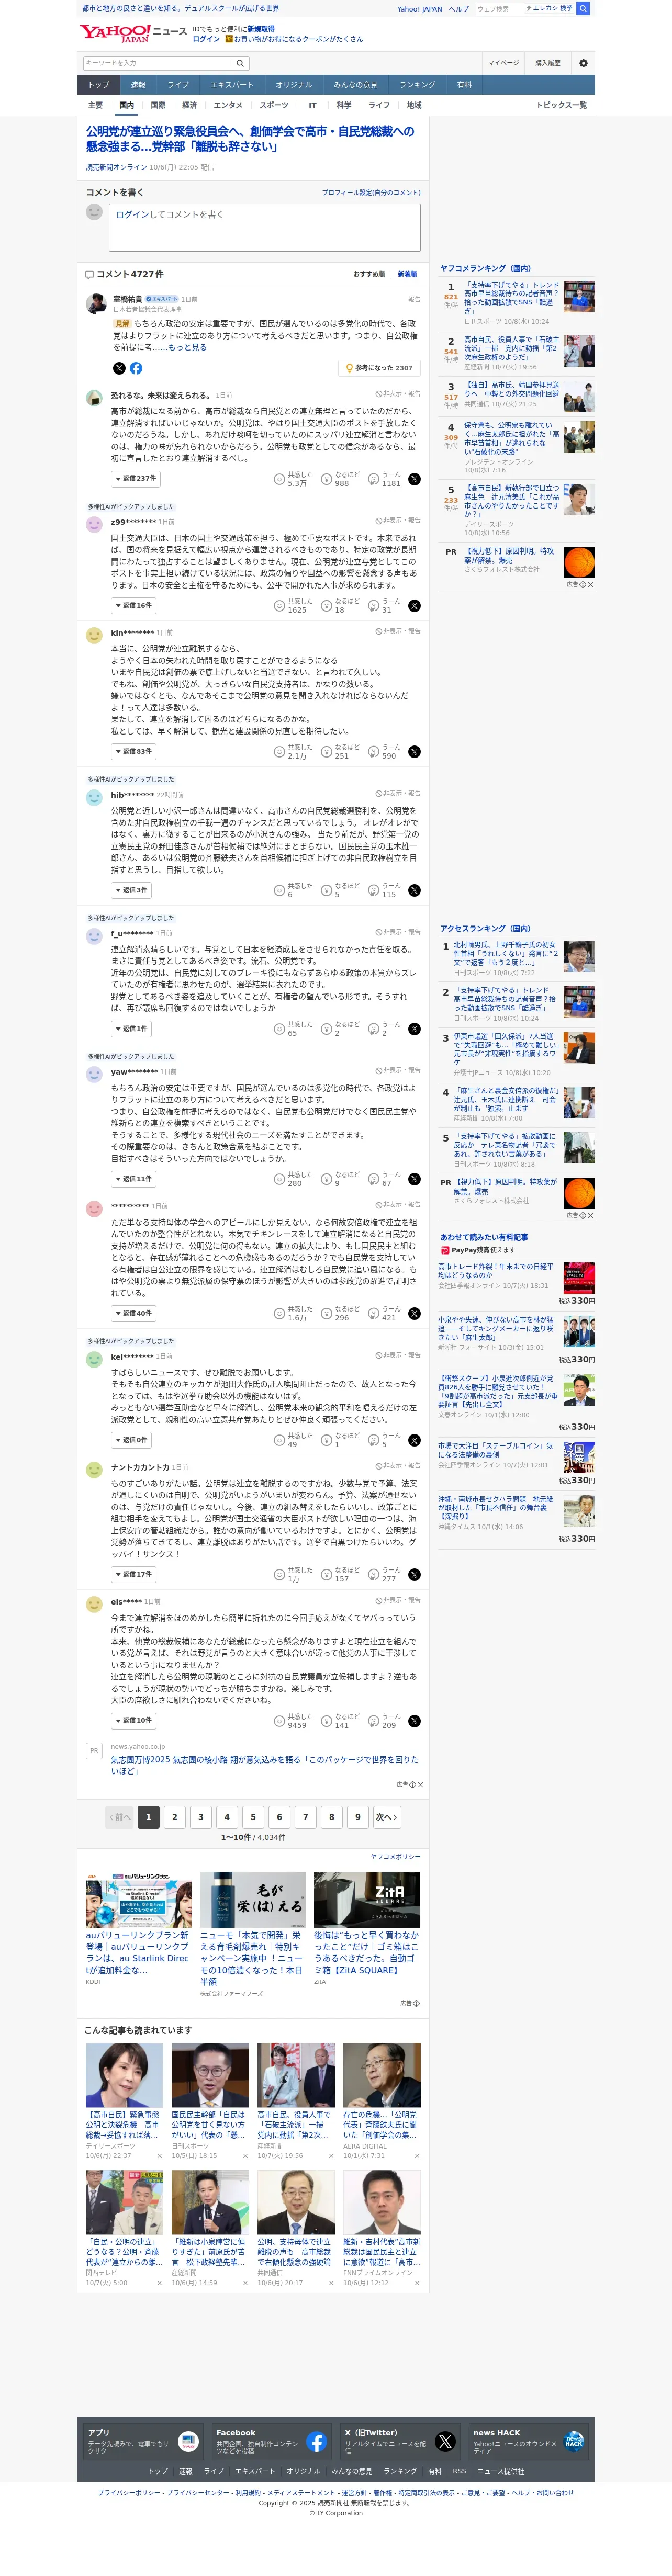Image resolution: width=672 pixels, height=2576 pixels.
Task: Click the キーワードを入力 search field
Action: click(157, 63)
